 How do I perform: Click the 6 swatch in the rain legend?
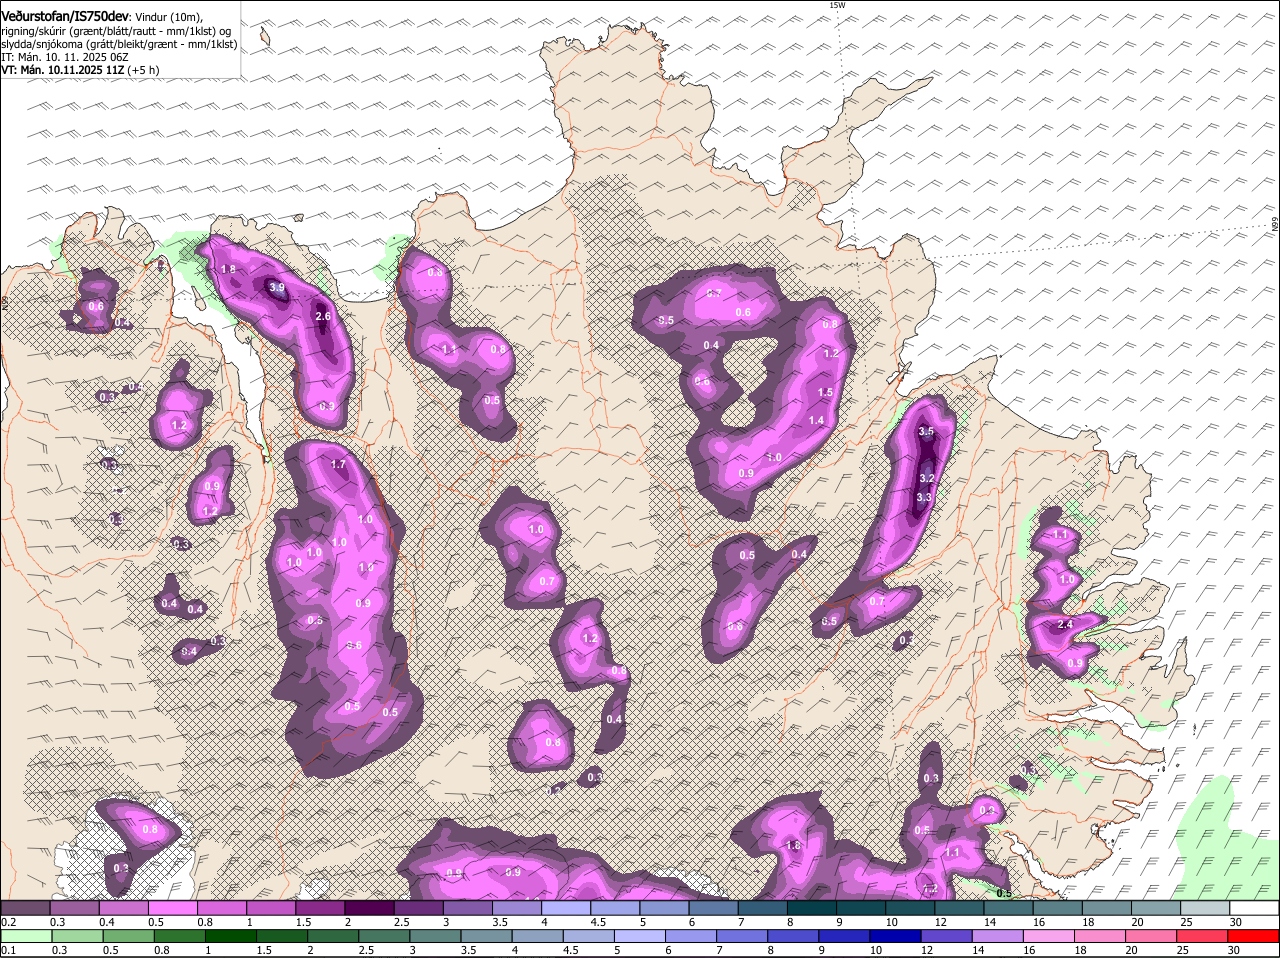[690, 936]
